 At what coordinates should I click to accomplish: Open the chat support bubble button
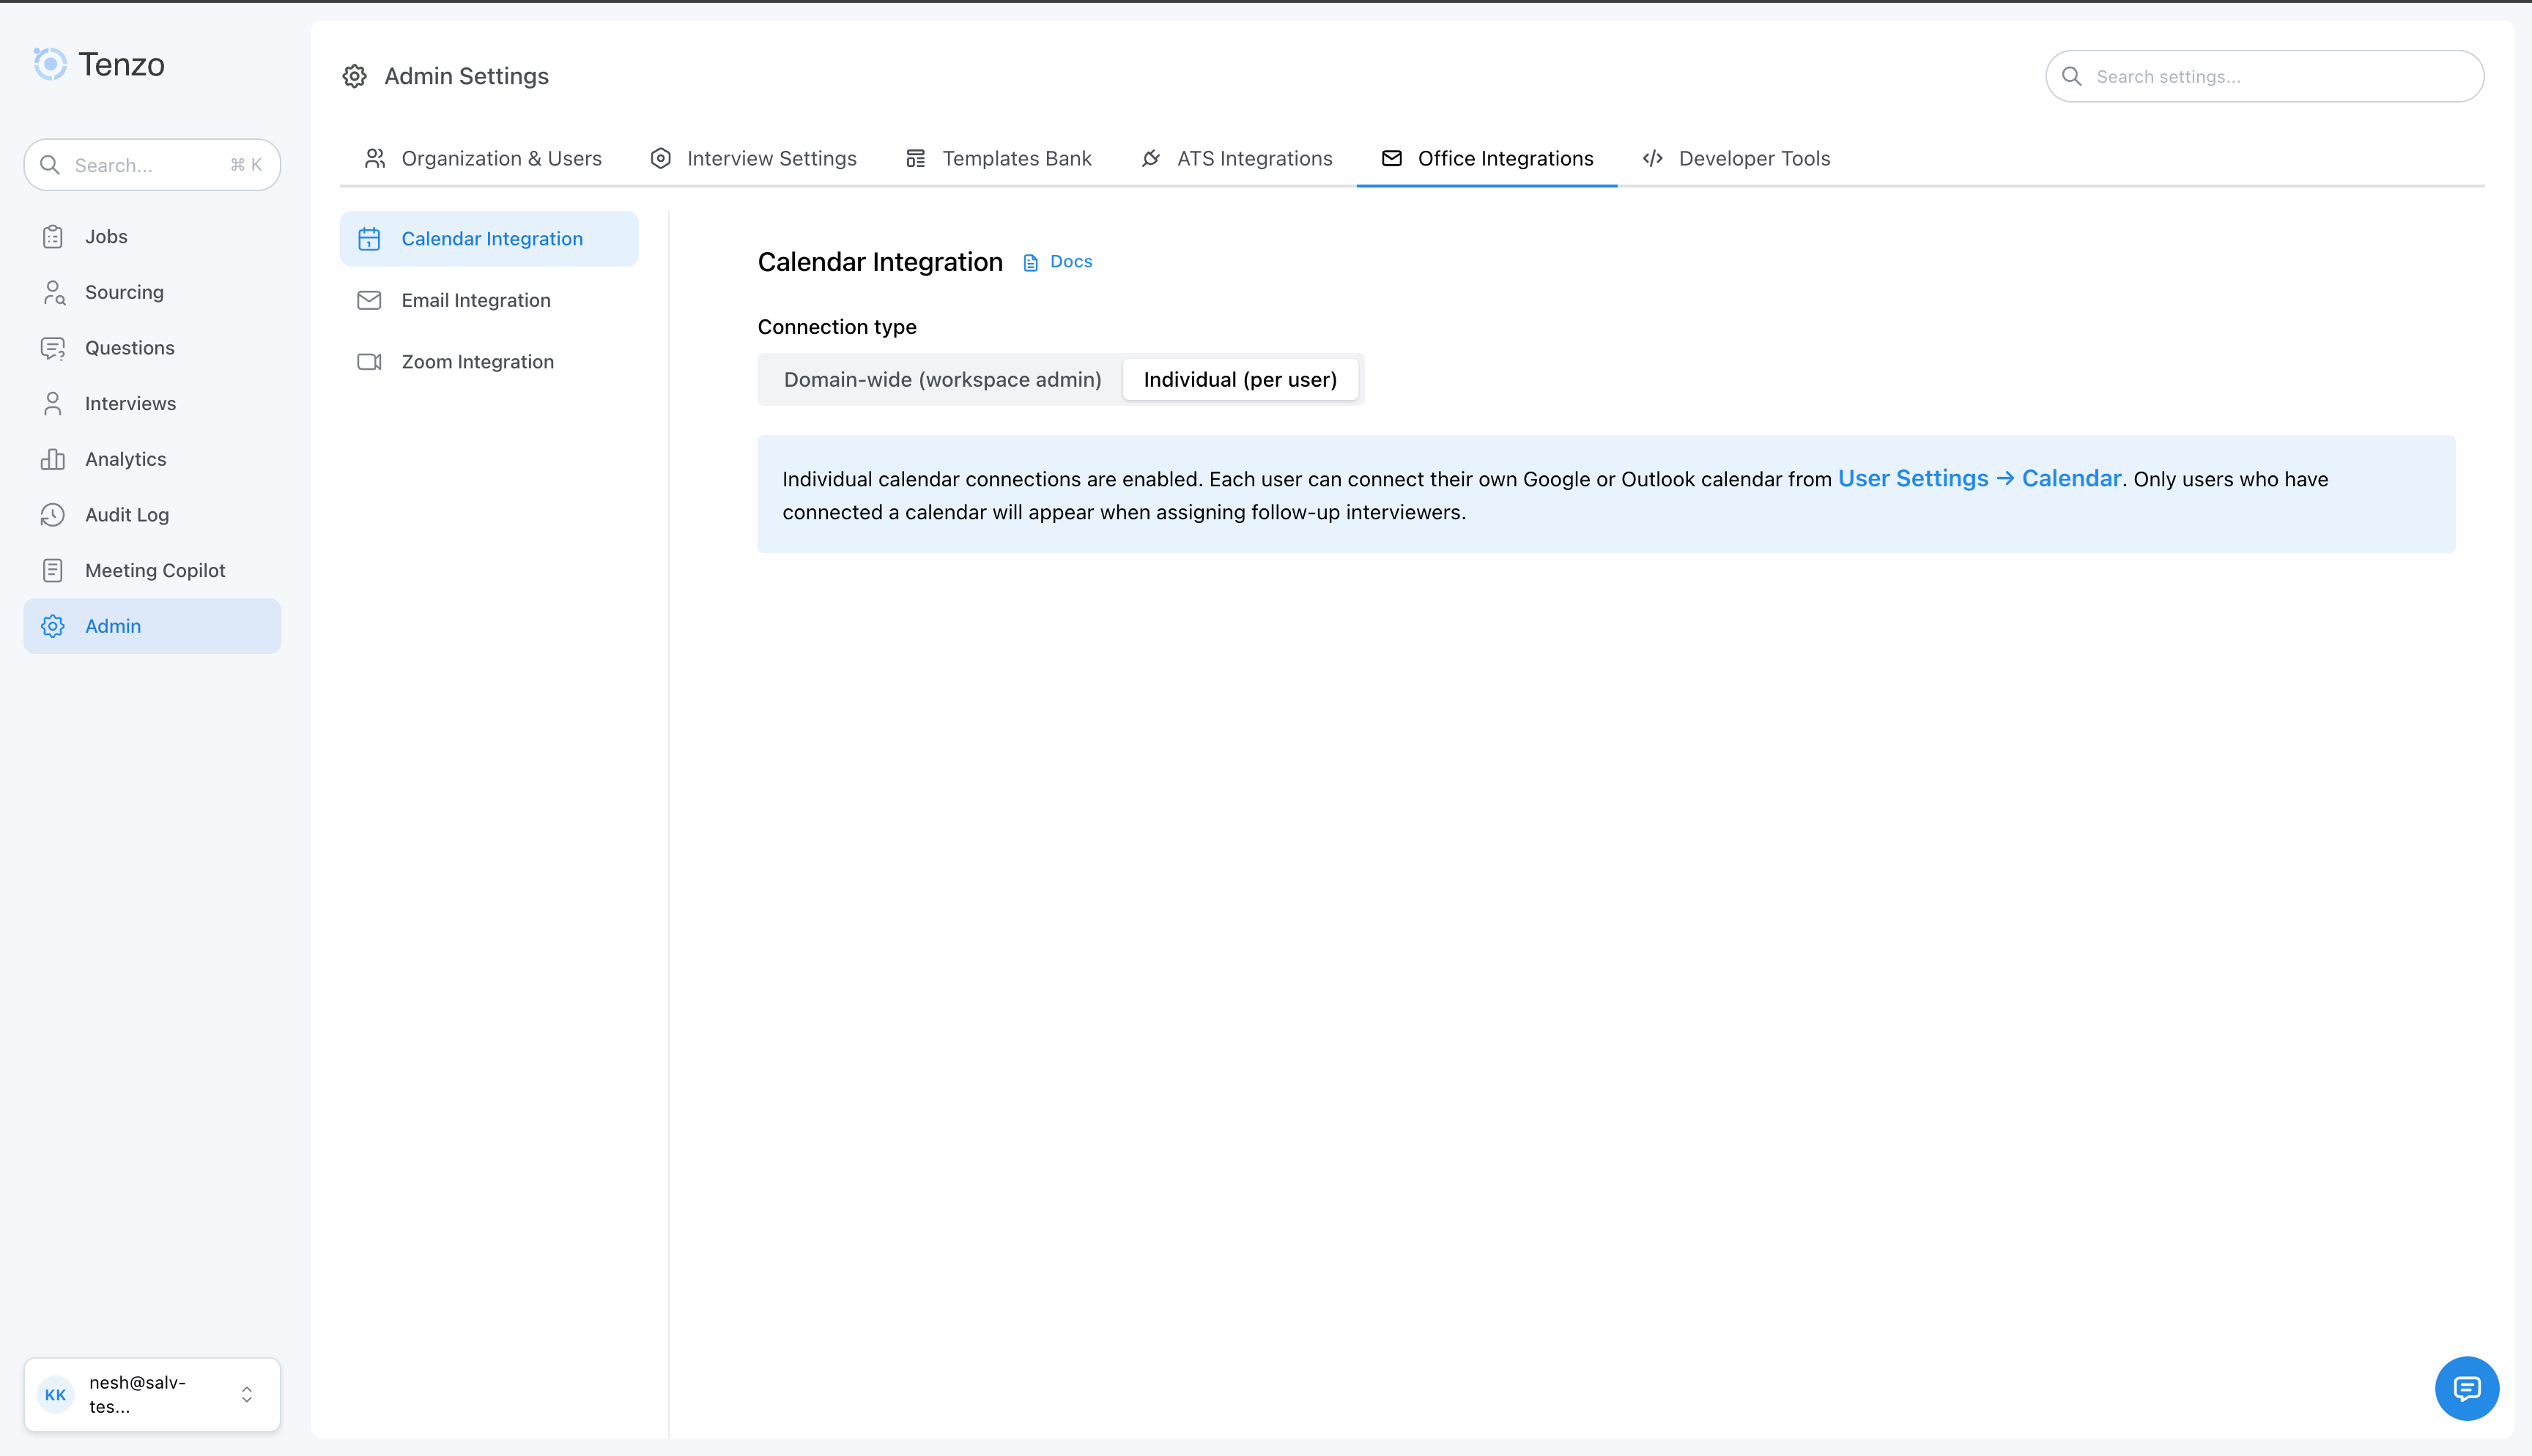[2467, 1388]
